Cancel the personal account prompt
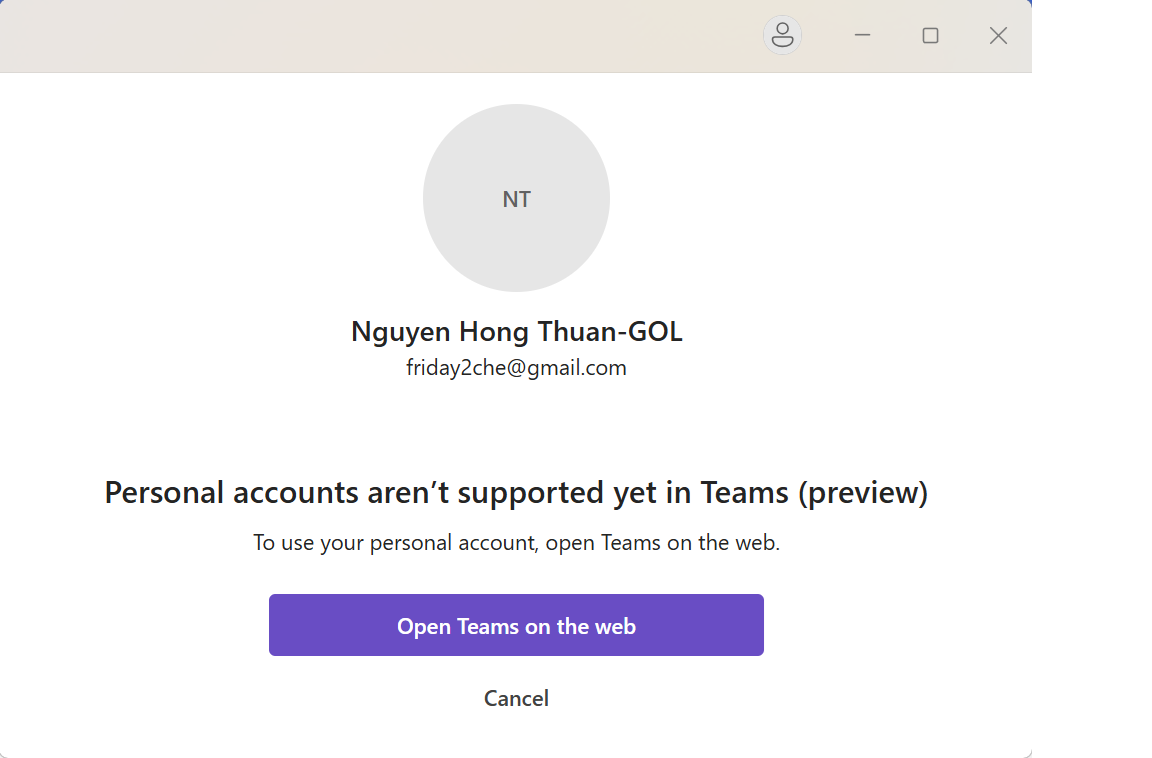The image size is (1152, 758). click(516, 698)
